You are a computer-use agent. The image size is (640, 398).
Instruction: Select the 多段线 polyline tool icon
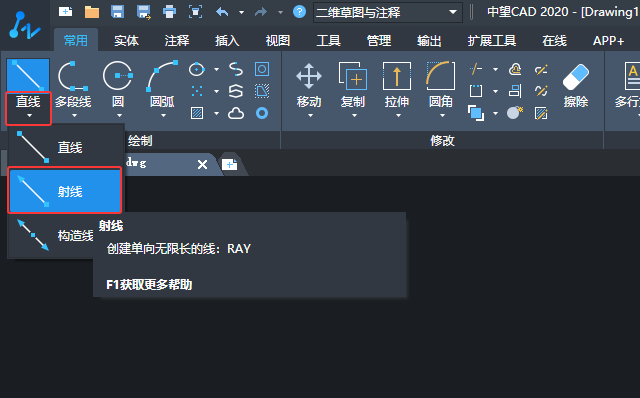click(x=73, y=76)
